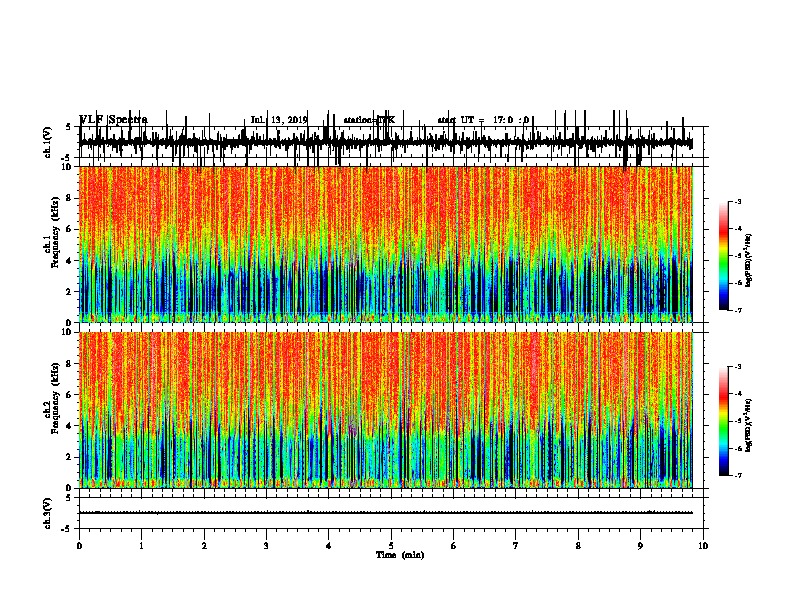Viewport: 792px width, 612px height.
Task: Click the "-5" label on ch.1 color bar
Action: [x=737, y=256]
